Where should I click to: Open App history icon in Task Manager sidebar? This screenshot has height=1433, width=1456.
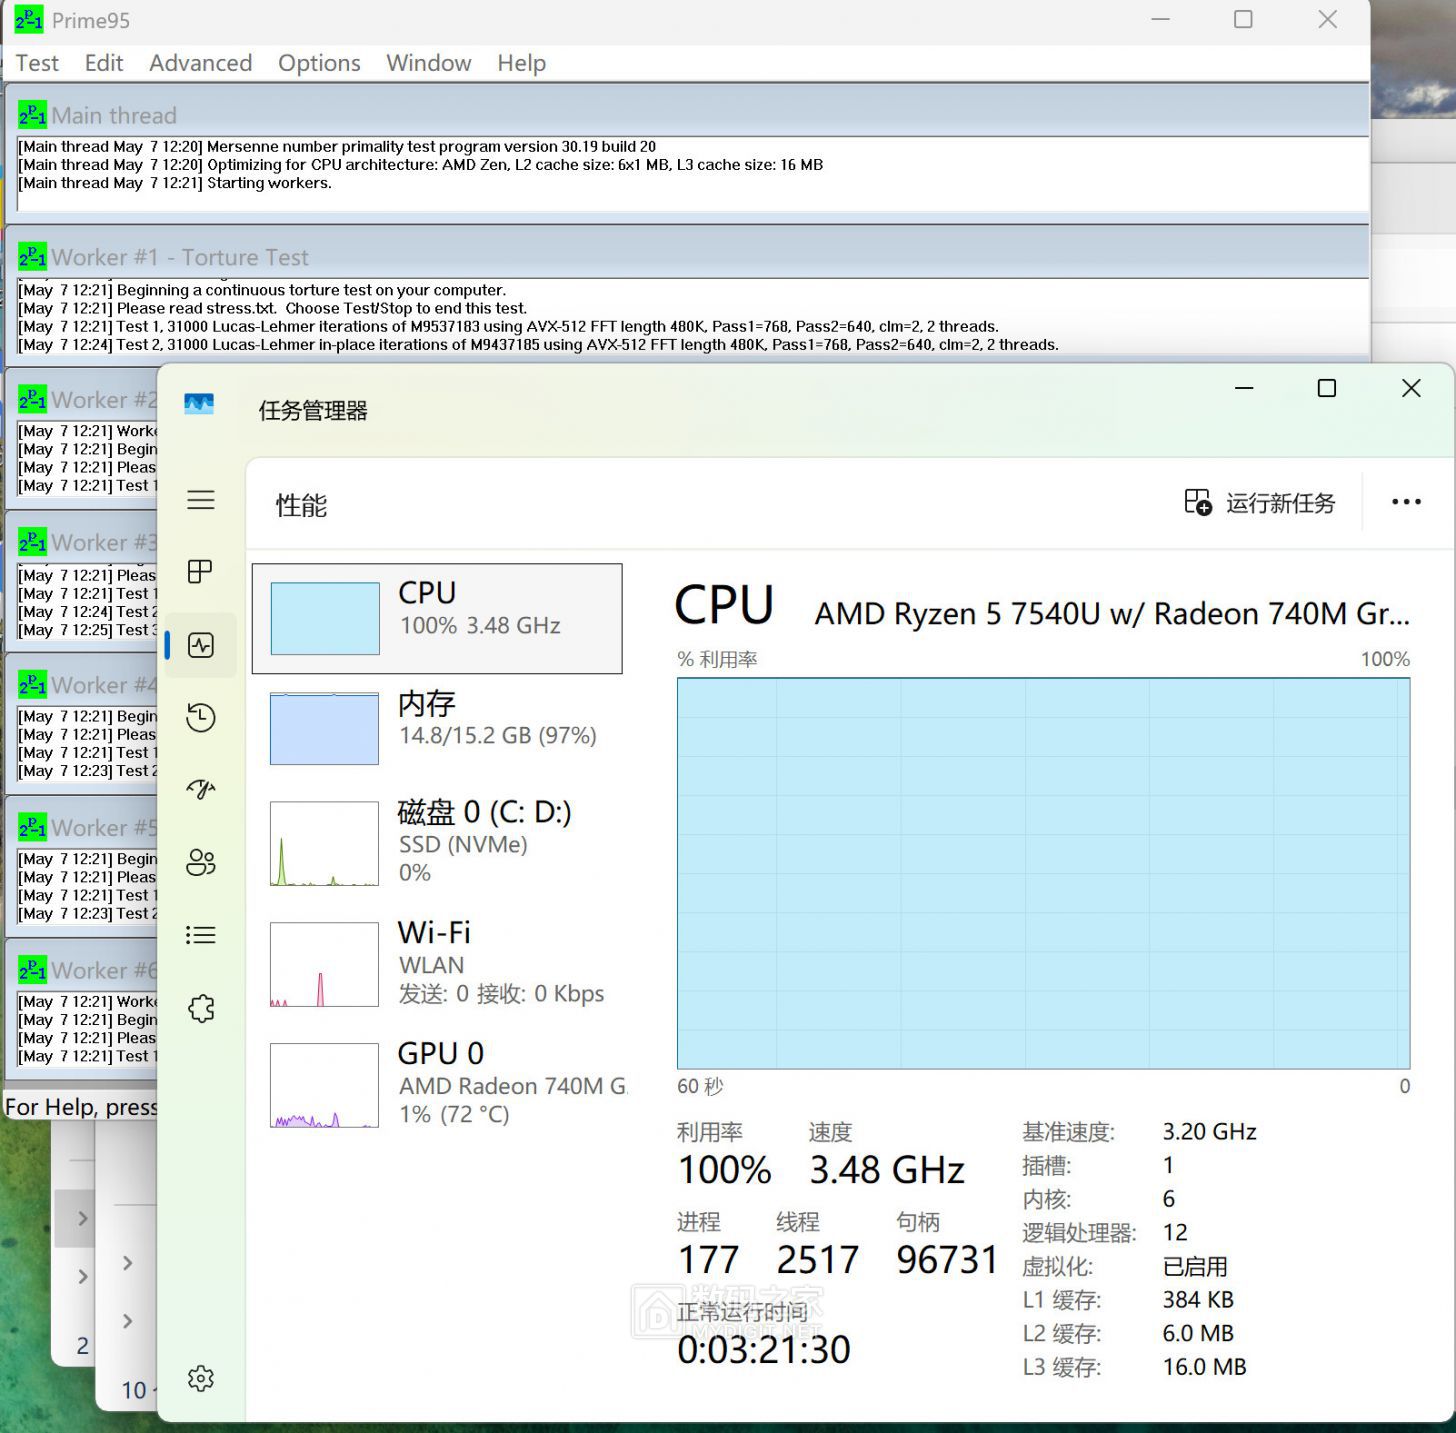[201, 717]
